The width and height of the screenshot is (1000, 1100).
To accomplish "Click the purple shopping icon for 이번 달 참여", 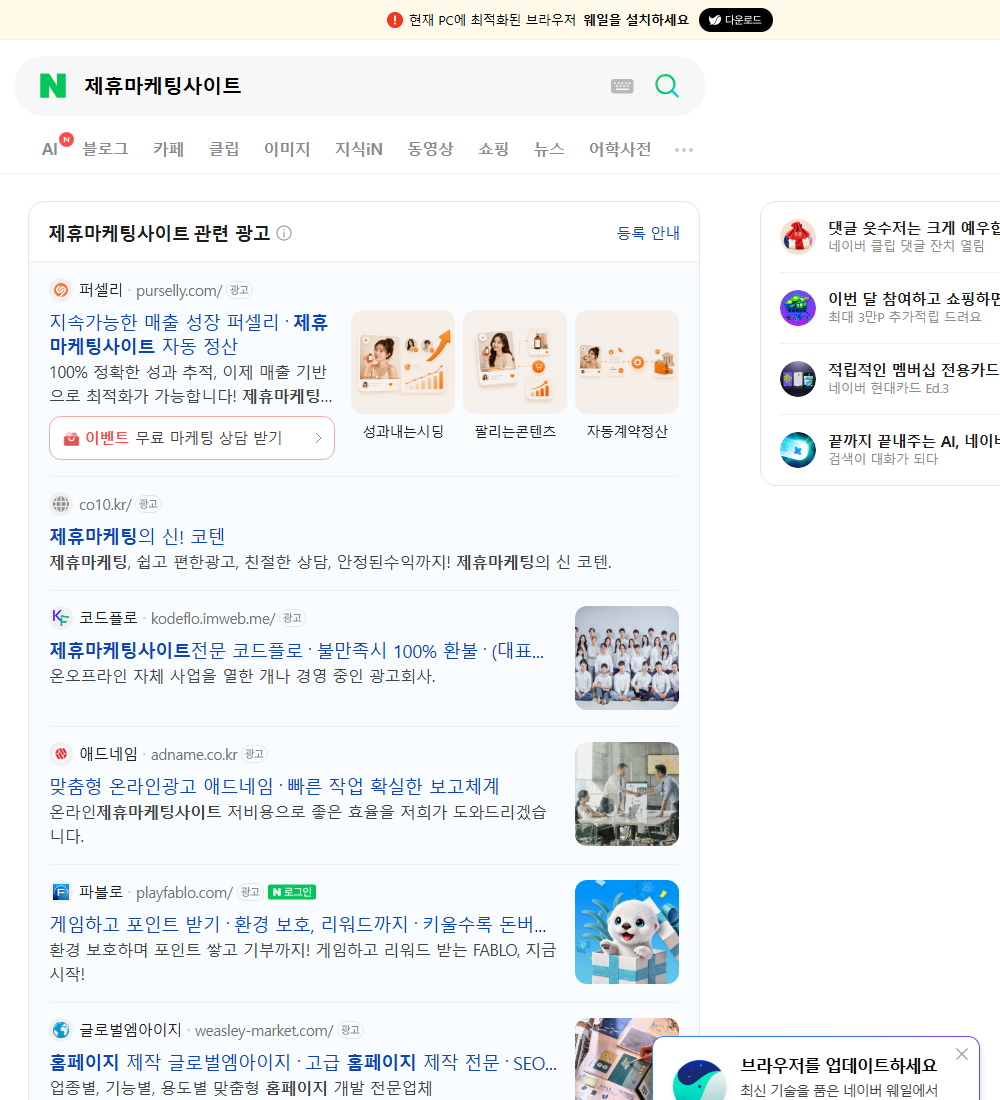I will (x=798, y=307).
